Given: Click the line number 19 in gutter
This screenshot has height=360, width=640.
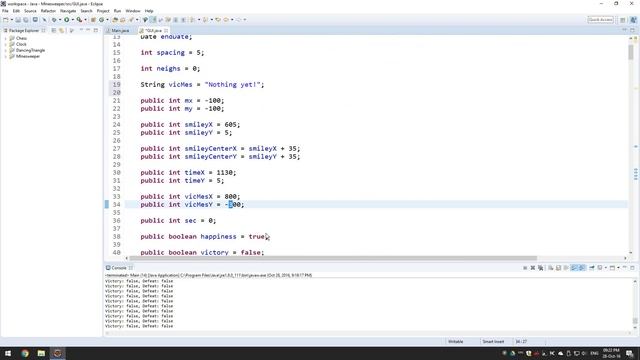Looking at the screenshot, I should pyautogui.click(x=116, y=84).
